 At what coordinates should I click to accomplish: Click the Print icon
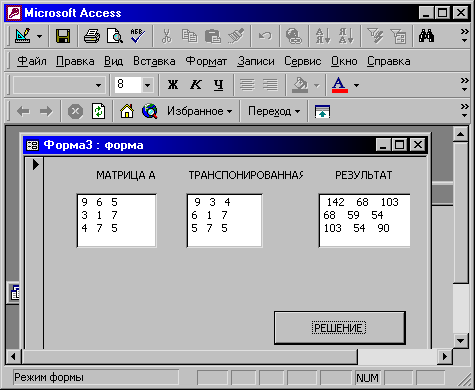pyautogui.click(x=92, y=36)
